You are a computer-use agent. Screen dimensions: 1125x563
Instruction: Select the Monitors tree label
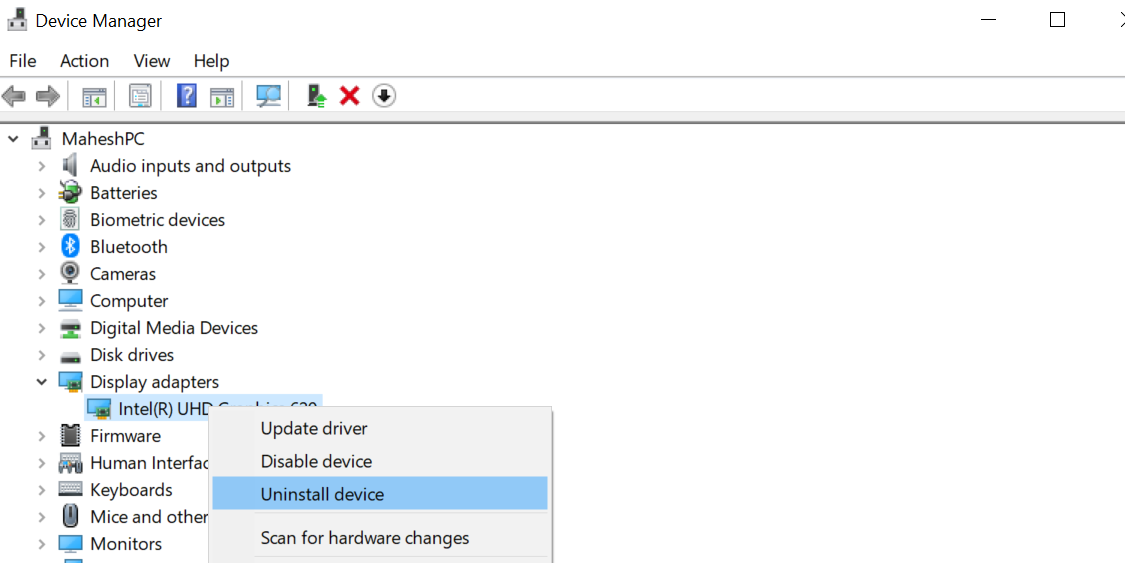pos(126,544)
